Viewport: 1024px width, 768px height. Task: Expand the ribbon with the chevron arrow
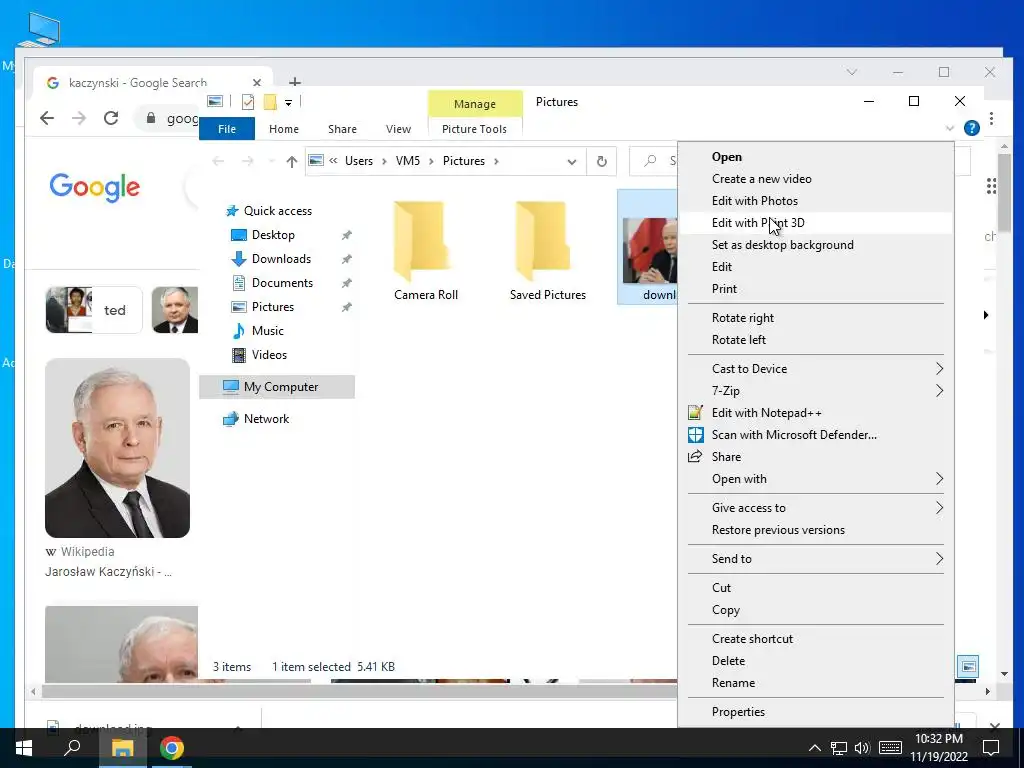950,129
